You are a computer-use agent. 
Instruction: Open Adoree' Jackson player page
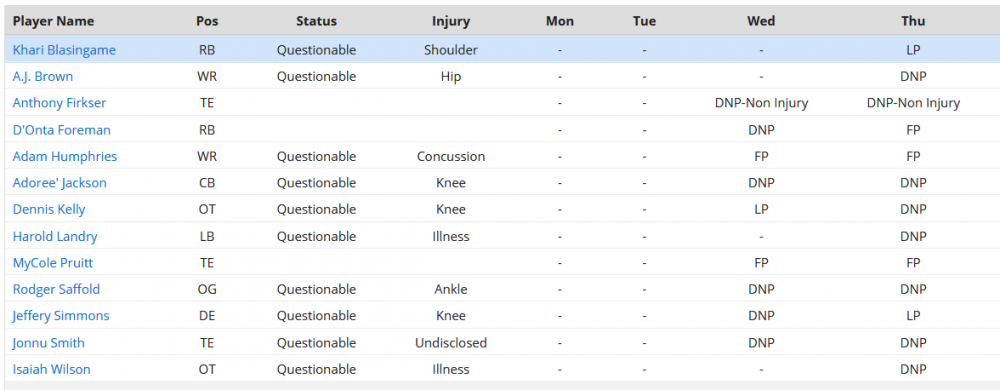coord(60,183)
